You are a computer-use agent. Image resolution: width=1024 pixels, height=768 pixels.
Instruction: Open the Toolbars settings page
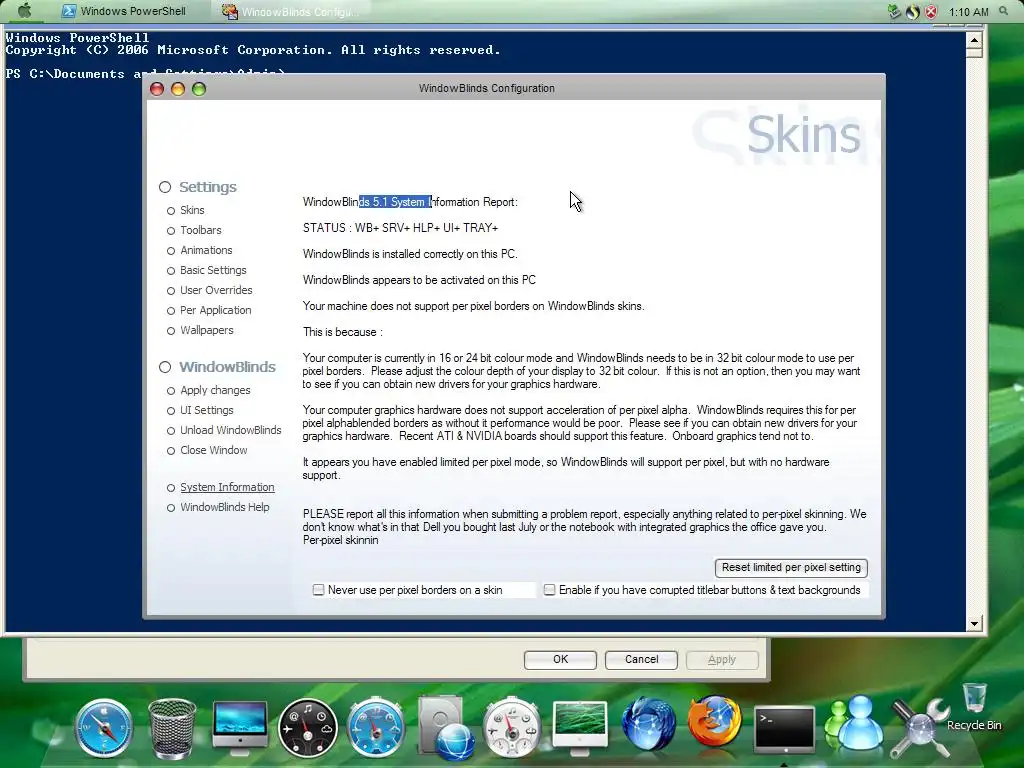point(200,231)
